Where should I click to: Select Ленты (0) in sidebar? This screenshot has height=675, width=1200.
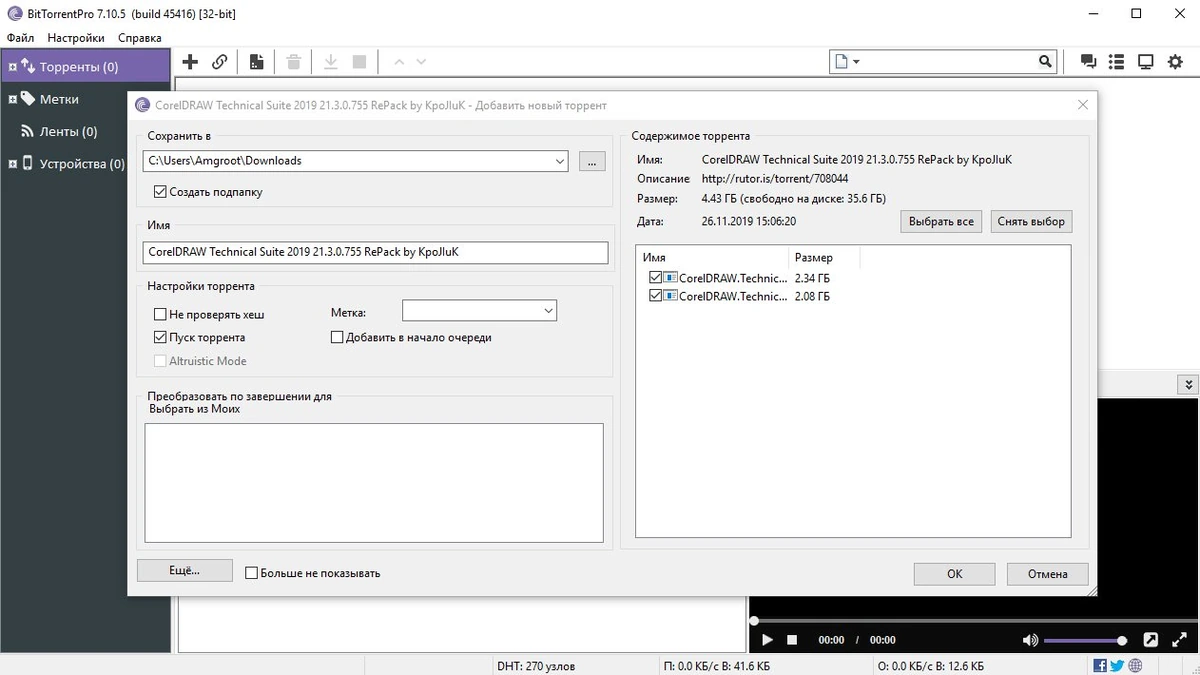coord(68,131)
